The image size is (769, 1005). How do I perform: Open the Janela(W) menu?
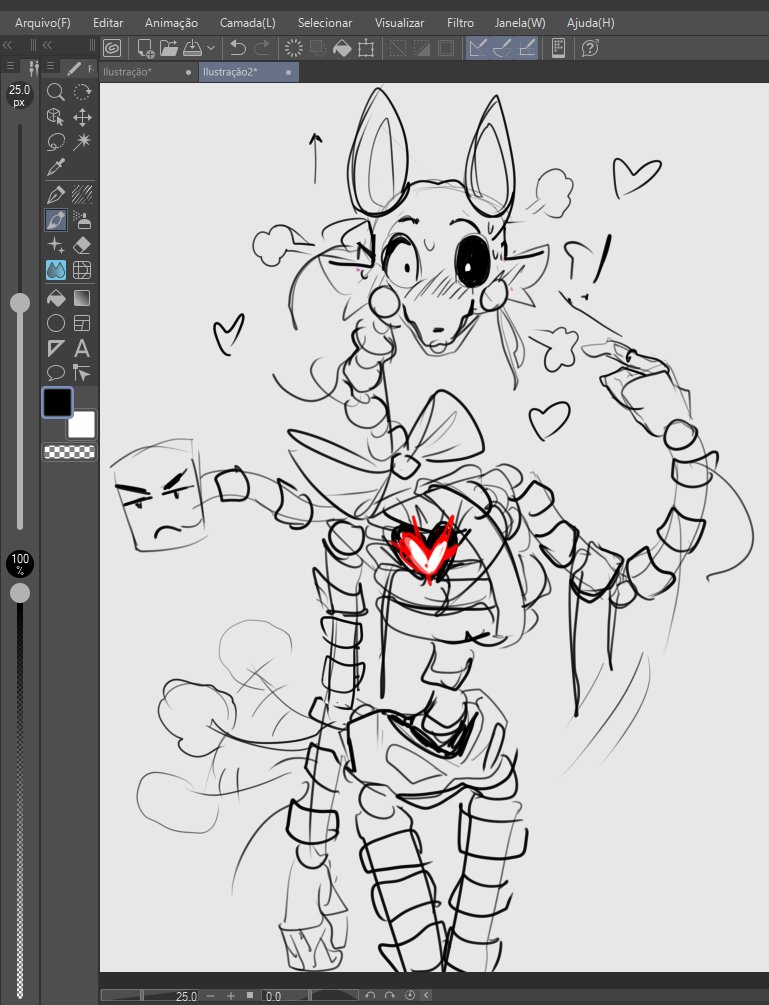click(x=520, y=22)
